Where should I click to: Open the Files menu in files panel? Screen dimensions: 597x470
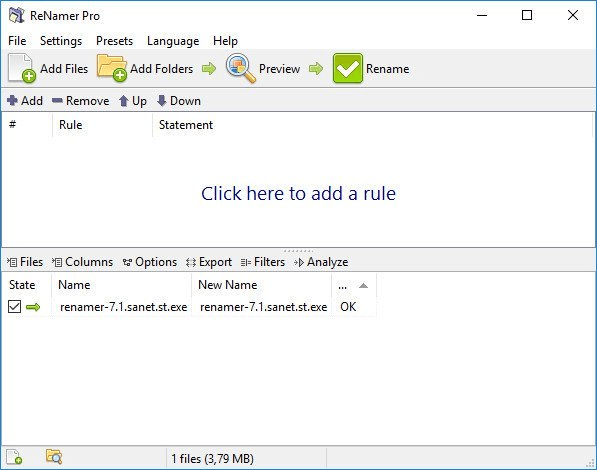25,262
